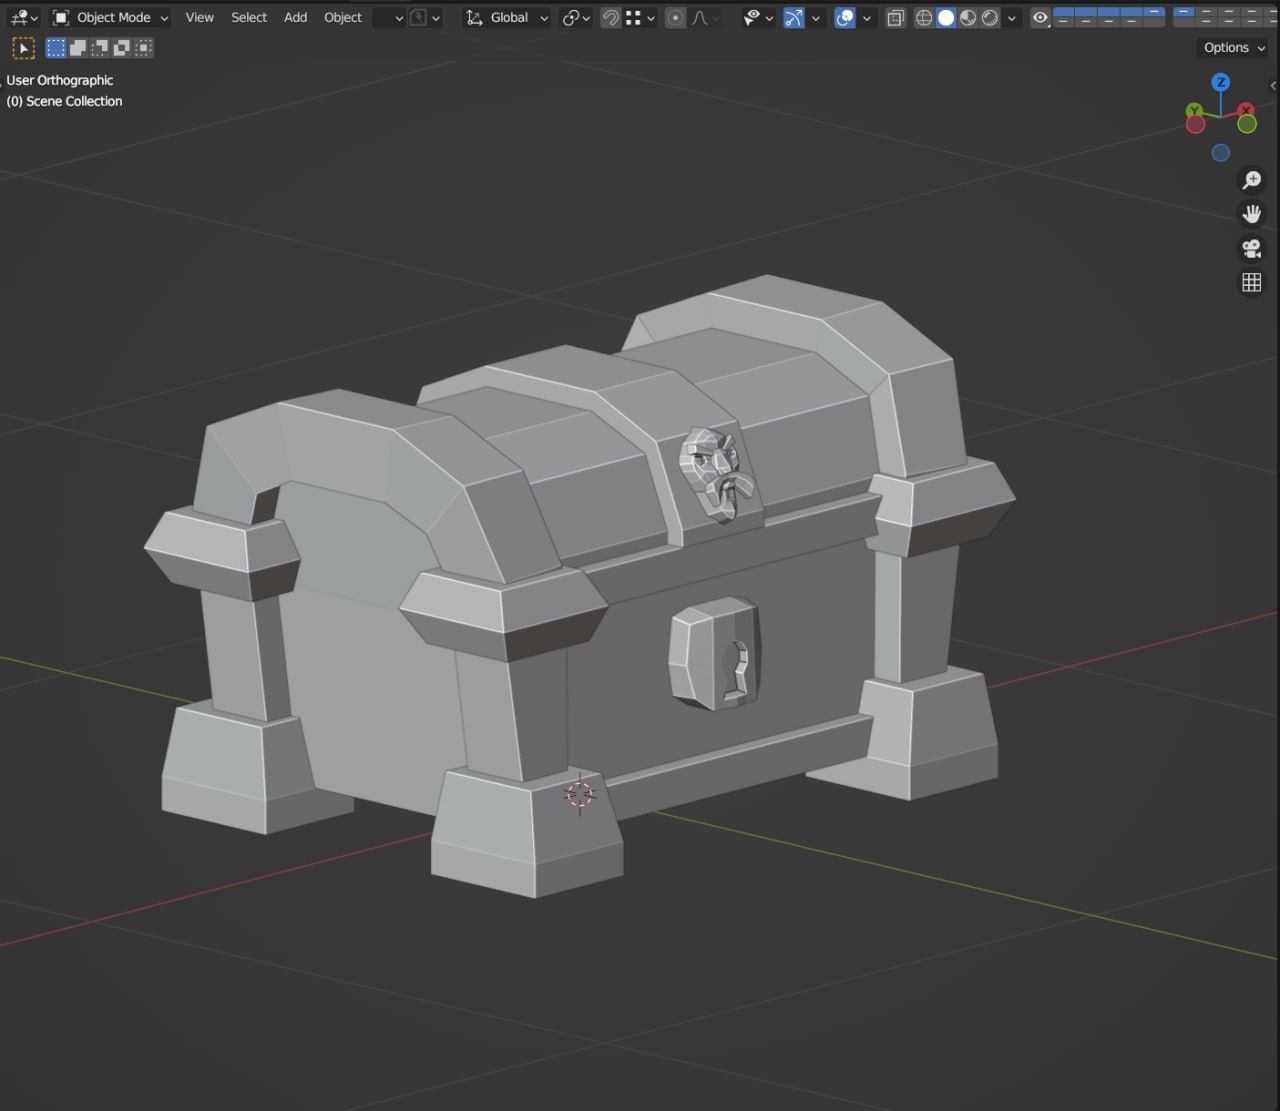The width and height of the screenshot is (1280, 1111).
Task: Click the Rendered shading sphere preview
Action: coord(988,17)
